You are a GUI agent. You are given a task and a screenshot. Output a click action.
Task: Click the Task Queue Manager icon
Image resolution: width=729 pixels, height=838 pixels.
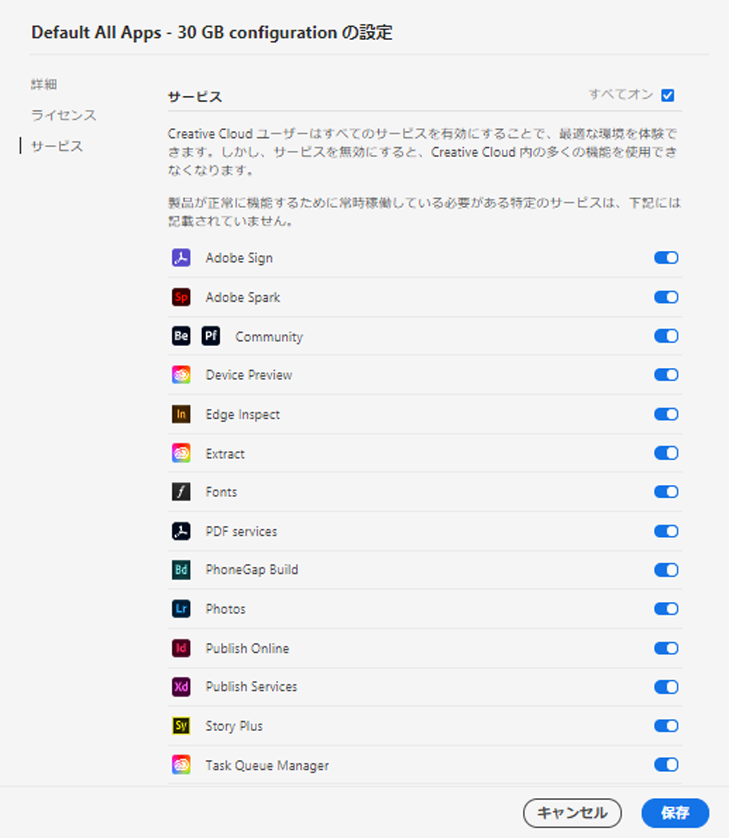[181, 765]
